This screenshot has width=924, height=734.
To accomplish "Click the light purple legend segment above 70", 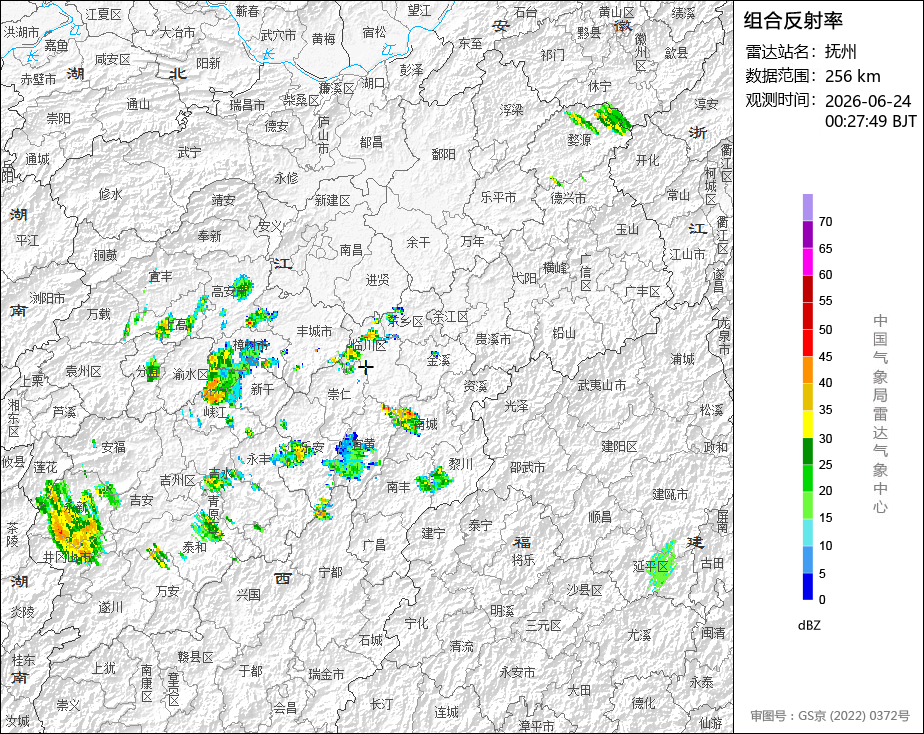I will click(807, 207).
